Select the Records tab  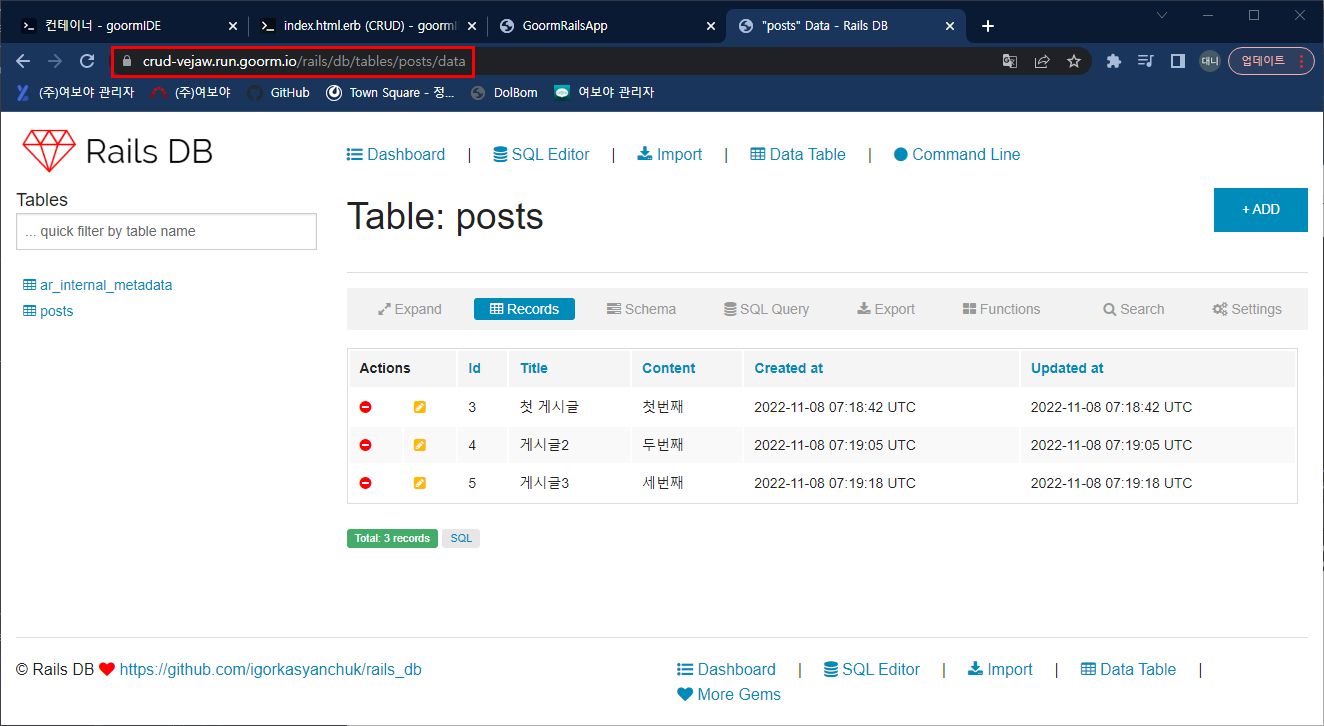point(524,309)
